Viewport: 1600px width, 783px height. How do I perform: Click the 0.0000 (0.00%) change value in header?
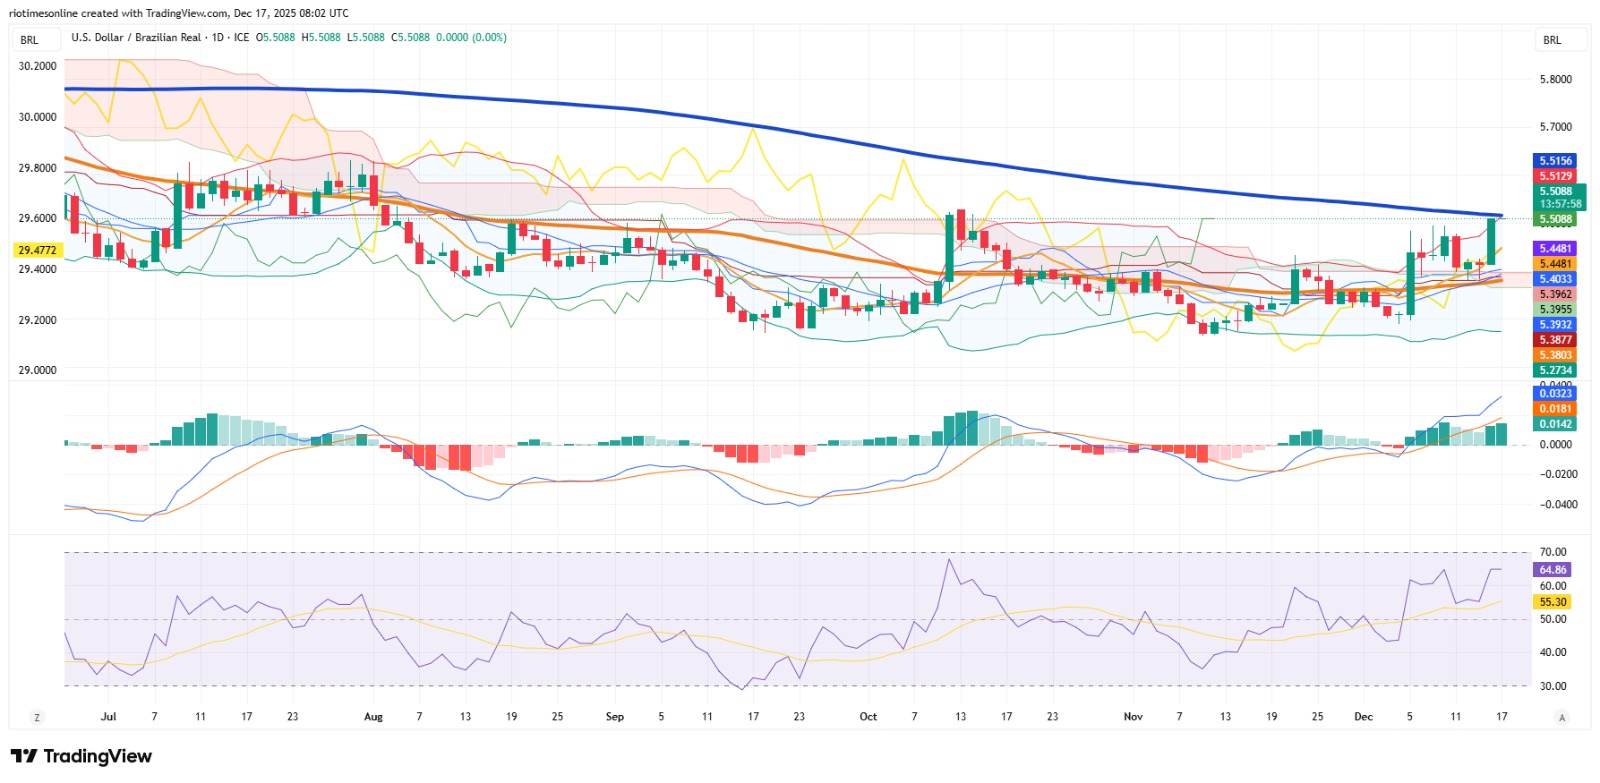471,37
